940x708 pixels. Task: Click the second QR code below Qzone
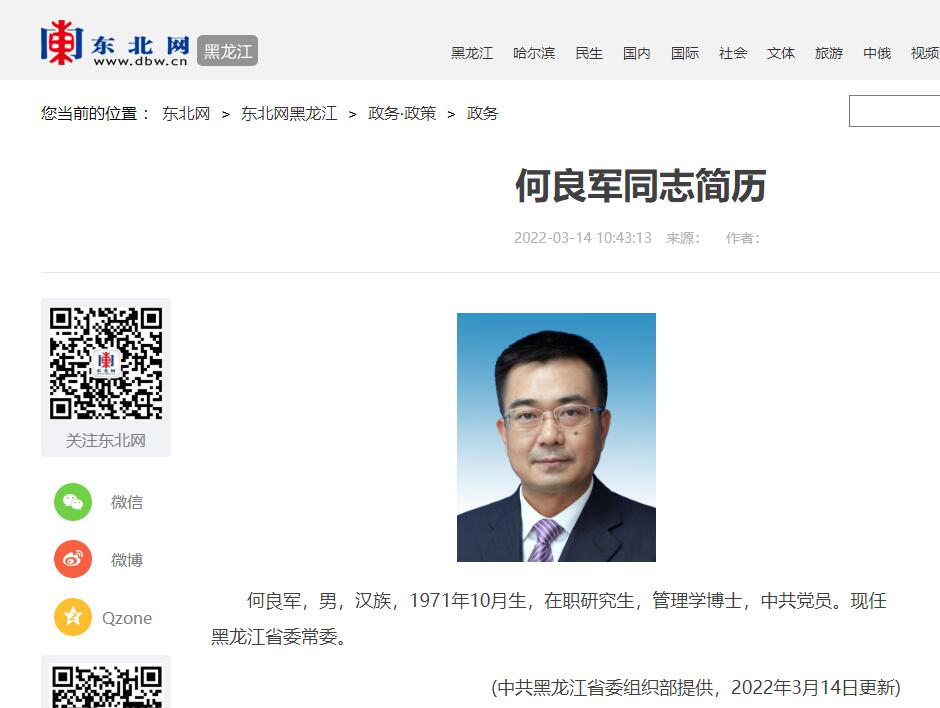click(106, 687)
